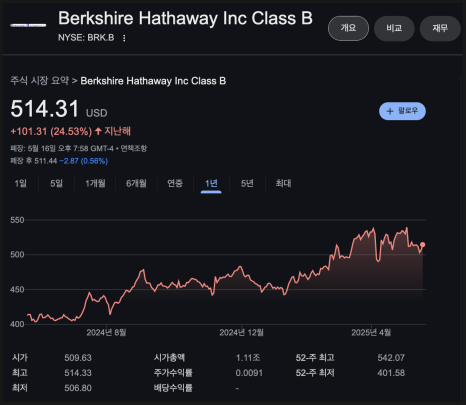Click the 배당수익률 label
This screenshot has height=405, width=466.
173,388
